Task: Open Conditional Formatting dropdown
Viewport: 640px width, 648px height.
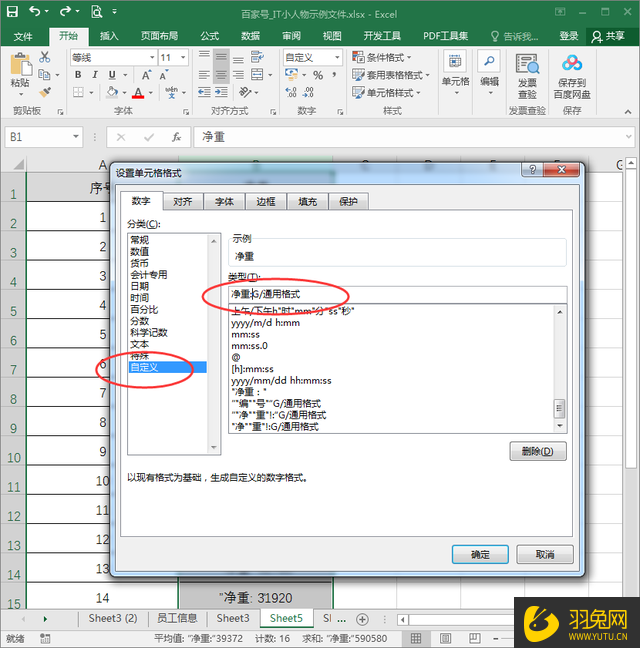Action: click(382, 57)
